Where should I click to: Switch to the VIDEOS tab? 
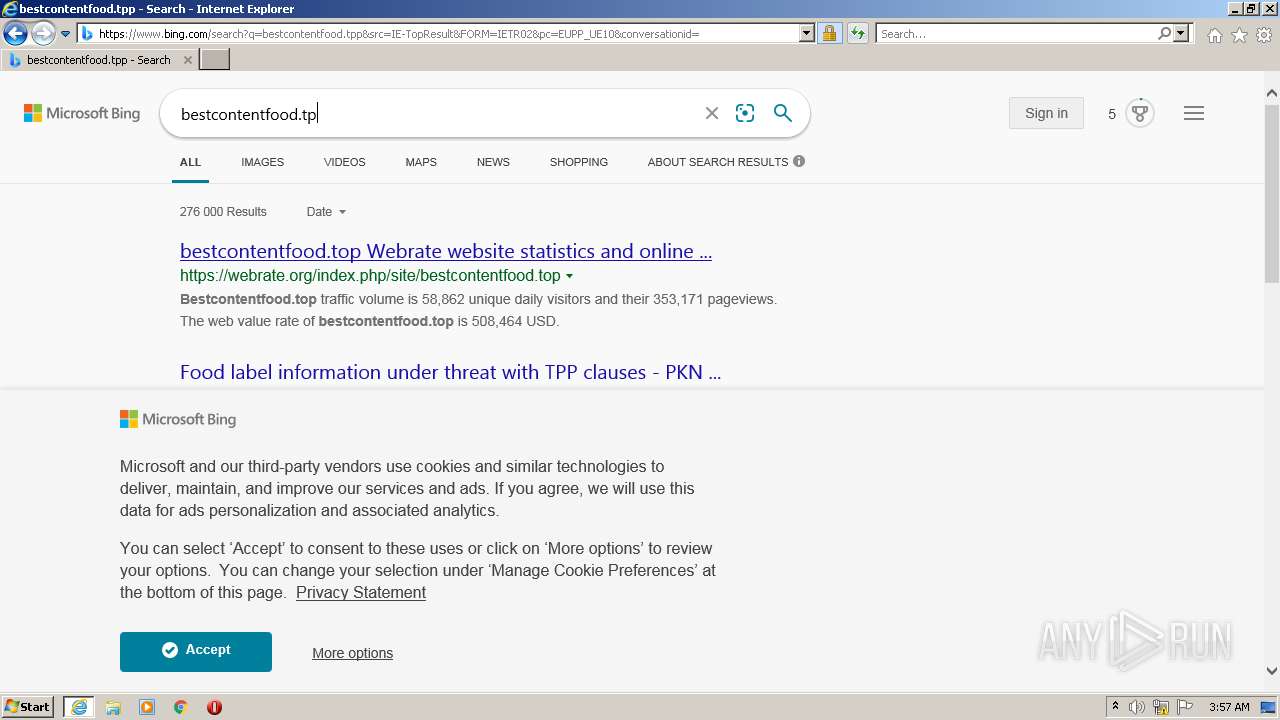coord(344,162)
